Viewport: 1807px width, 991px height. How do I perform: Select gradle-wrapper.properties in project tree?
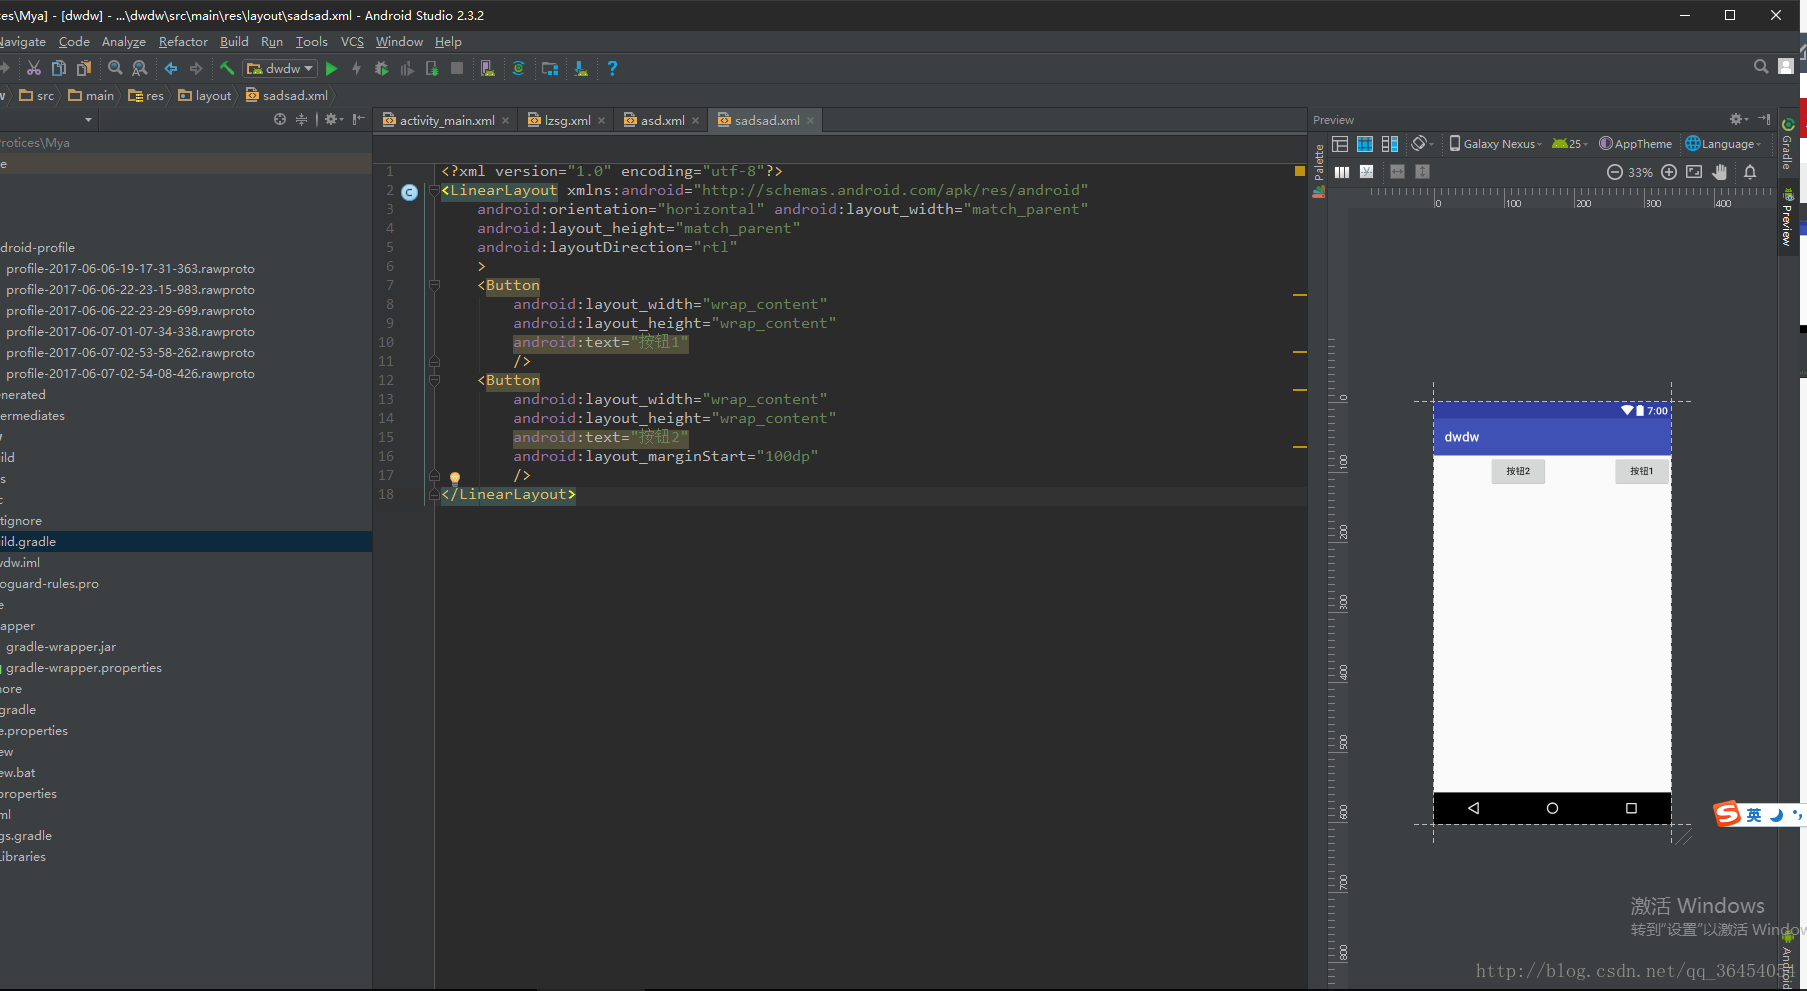pos(84,668)
